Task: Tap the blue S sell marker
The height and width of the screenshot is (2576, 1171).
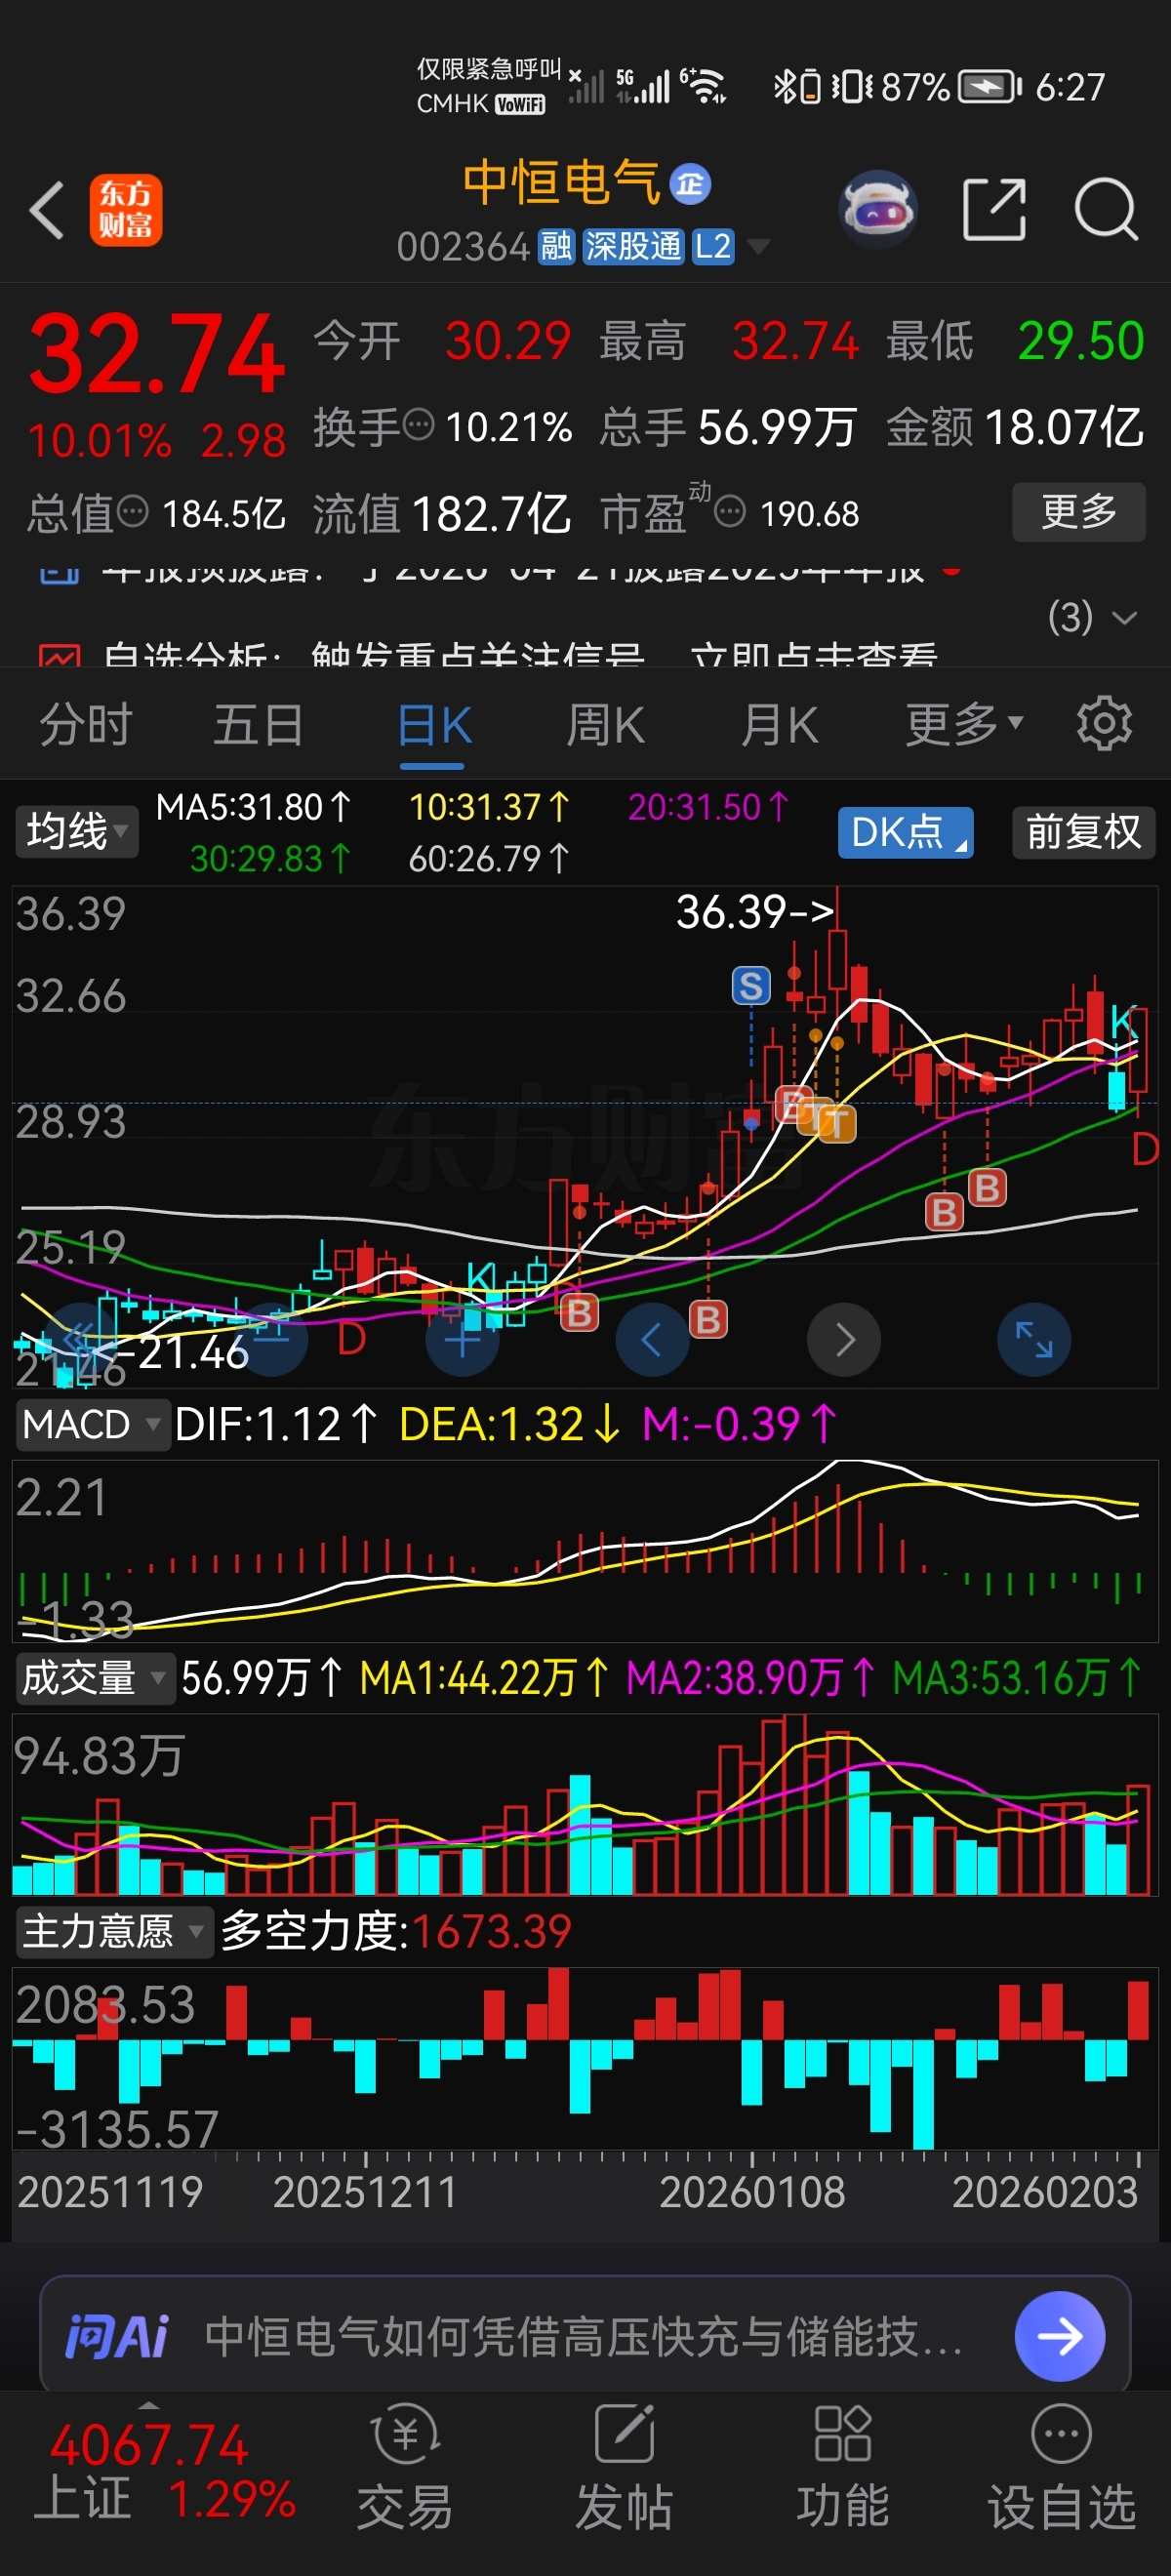Action: [751, 985]
